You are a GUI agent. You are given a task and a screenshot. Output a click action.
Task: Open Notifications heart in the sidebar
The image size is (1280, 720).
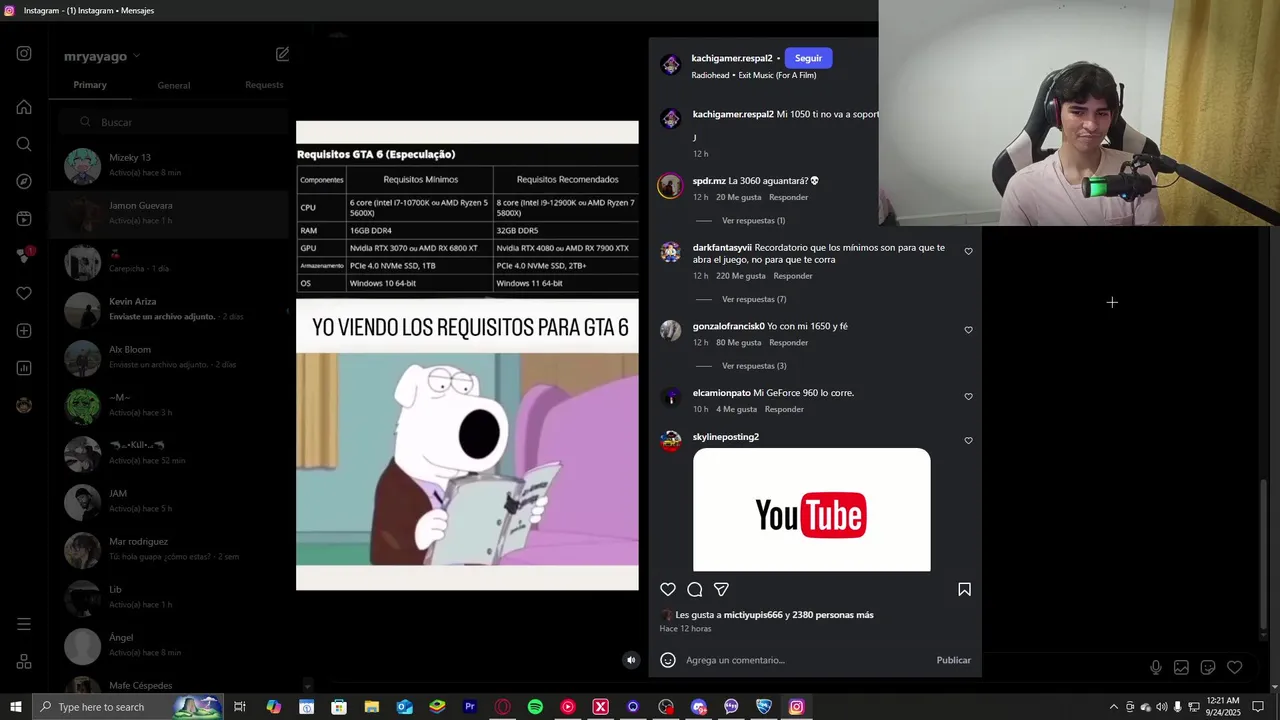(x=24, y=293)
